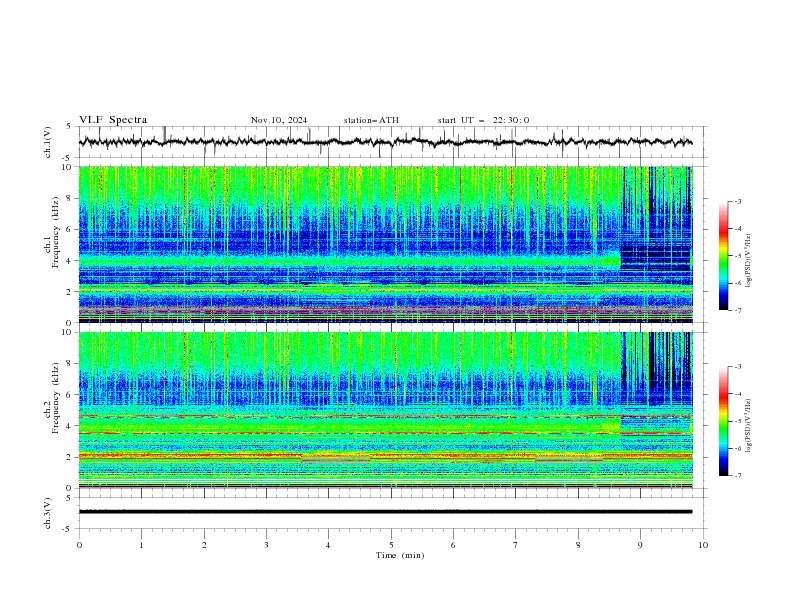
Task: Click the '-7' label on lower colorbar
Action: [x=737, y=475]
